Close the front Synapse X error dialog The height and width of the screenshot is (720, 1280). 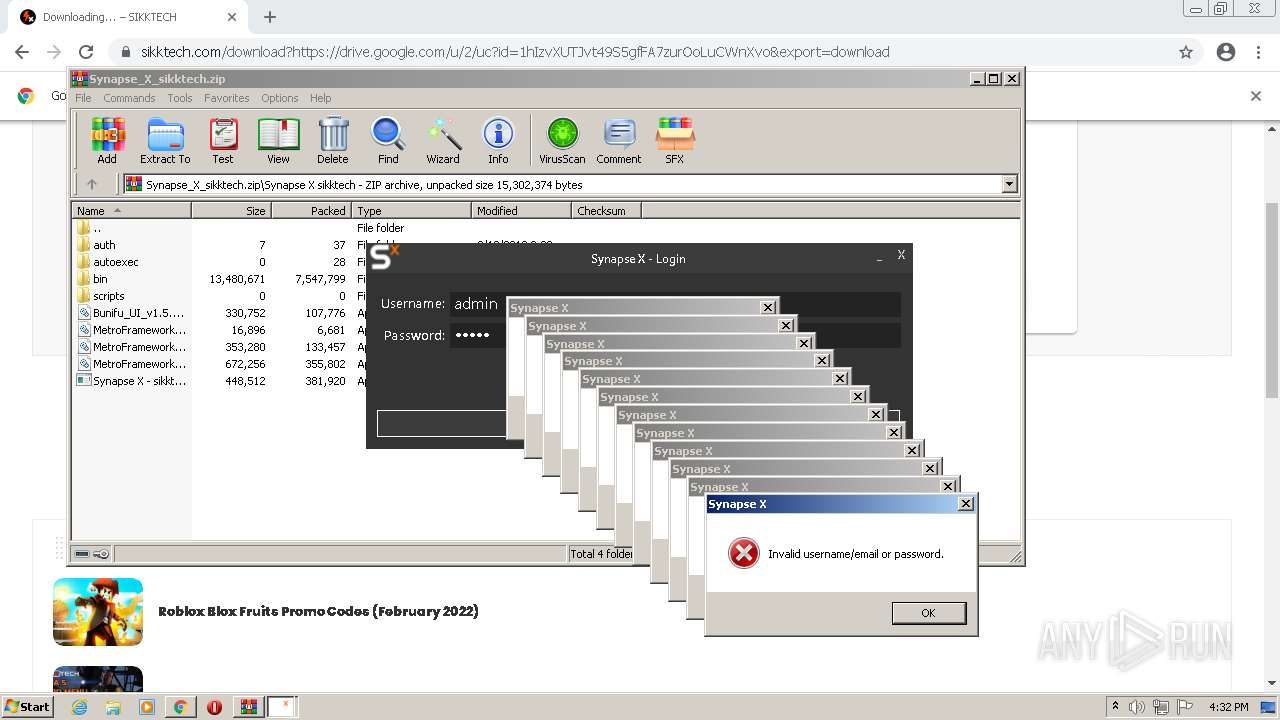pyautogui.click(x=966, y=504)
